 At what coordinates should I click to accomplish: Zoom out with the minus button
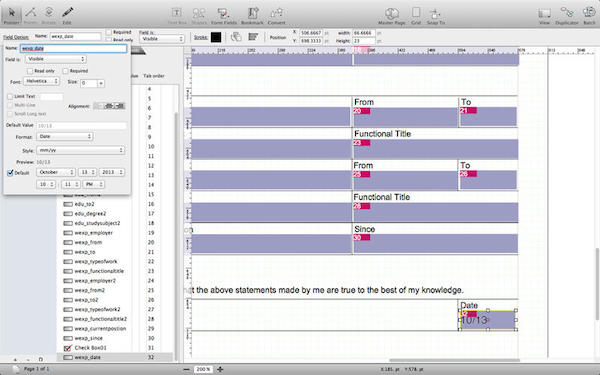coord(186,369)
